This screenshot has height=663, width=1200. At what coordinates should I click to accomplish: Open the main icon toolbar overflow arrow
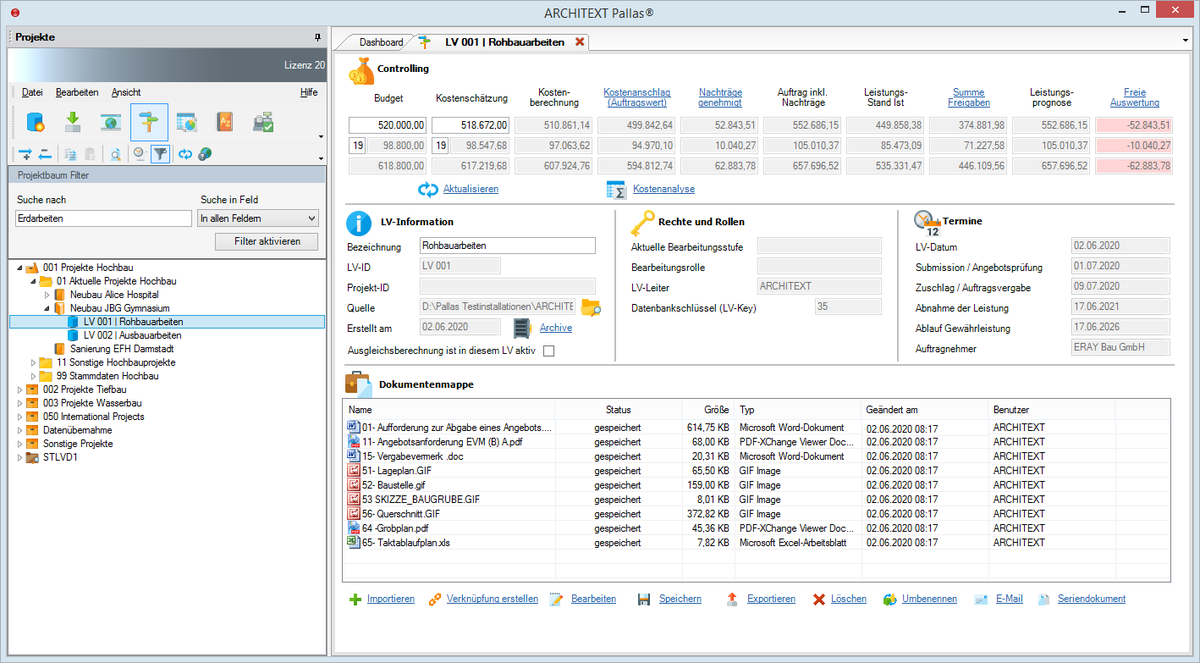click(320, 136)
